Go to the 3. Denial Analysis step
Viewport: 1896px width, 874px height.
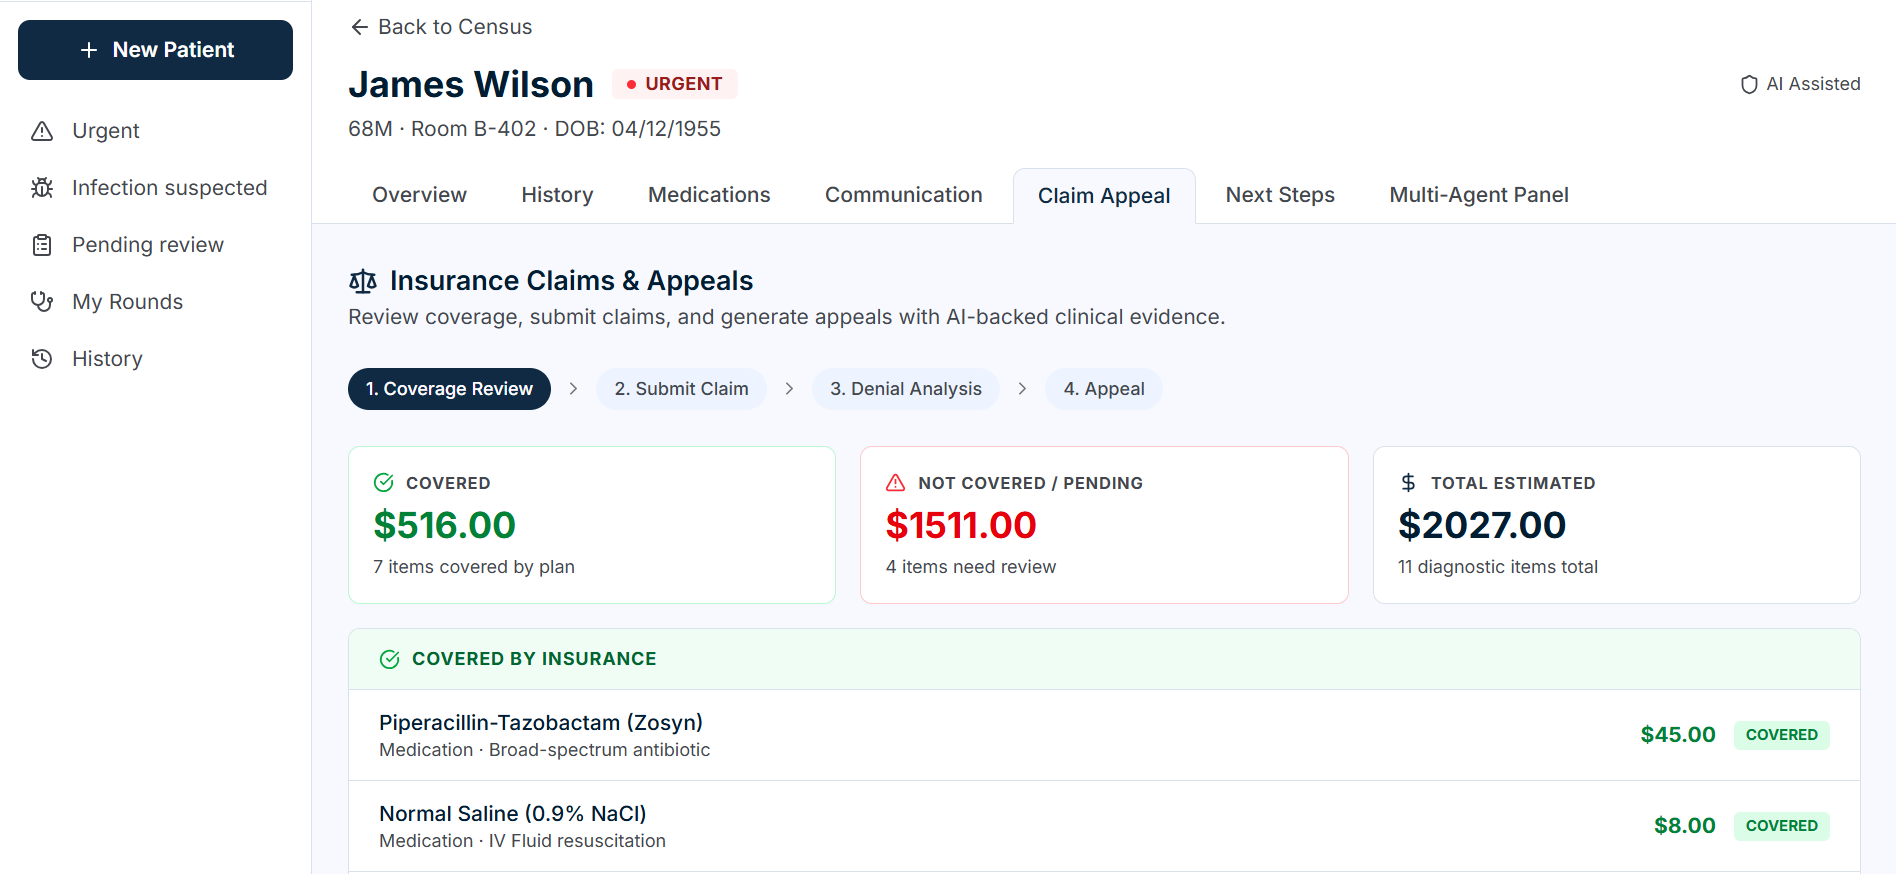click(x=905, y=389)
